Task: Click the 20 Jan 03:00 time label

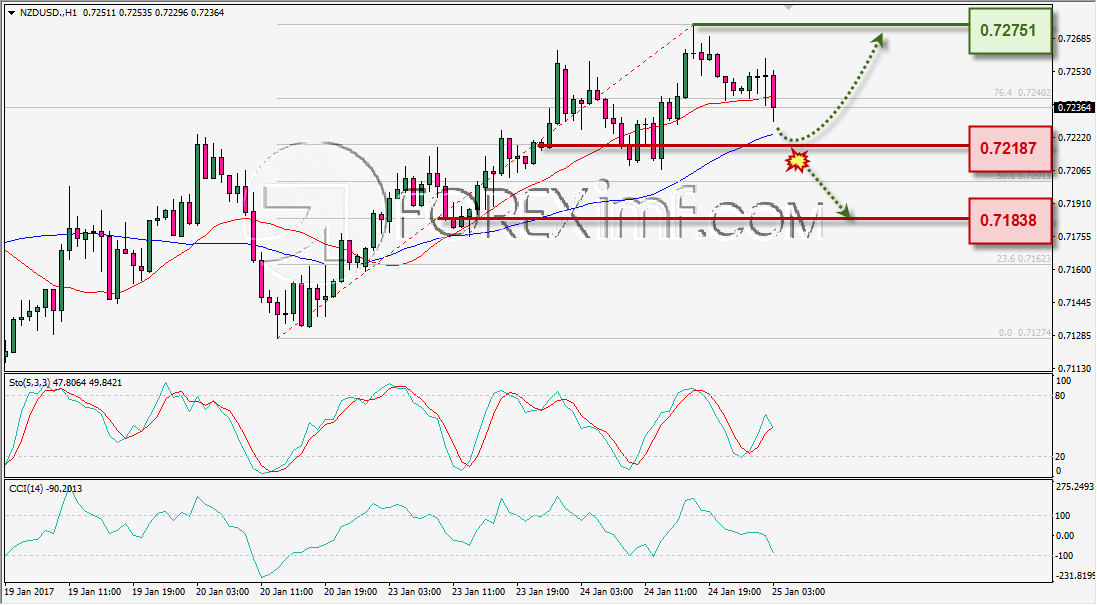Action: [222, 592]
